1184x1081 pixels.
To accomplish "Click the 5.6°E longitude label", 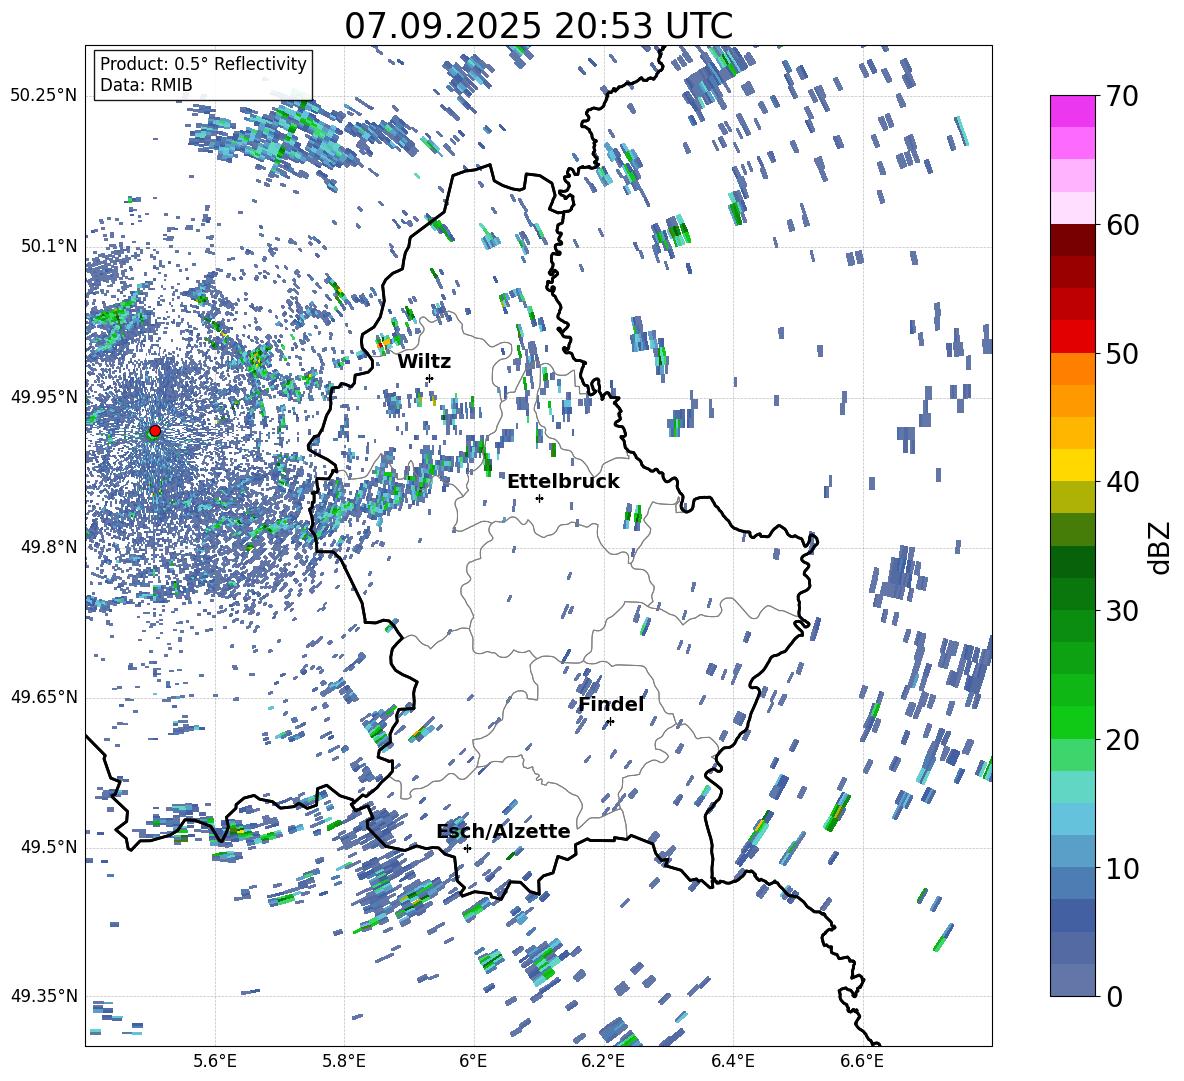I will 215,1061.
